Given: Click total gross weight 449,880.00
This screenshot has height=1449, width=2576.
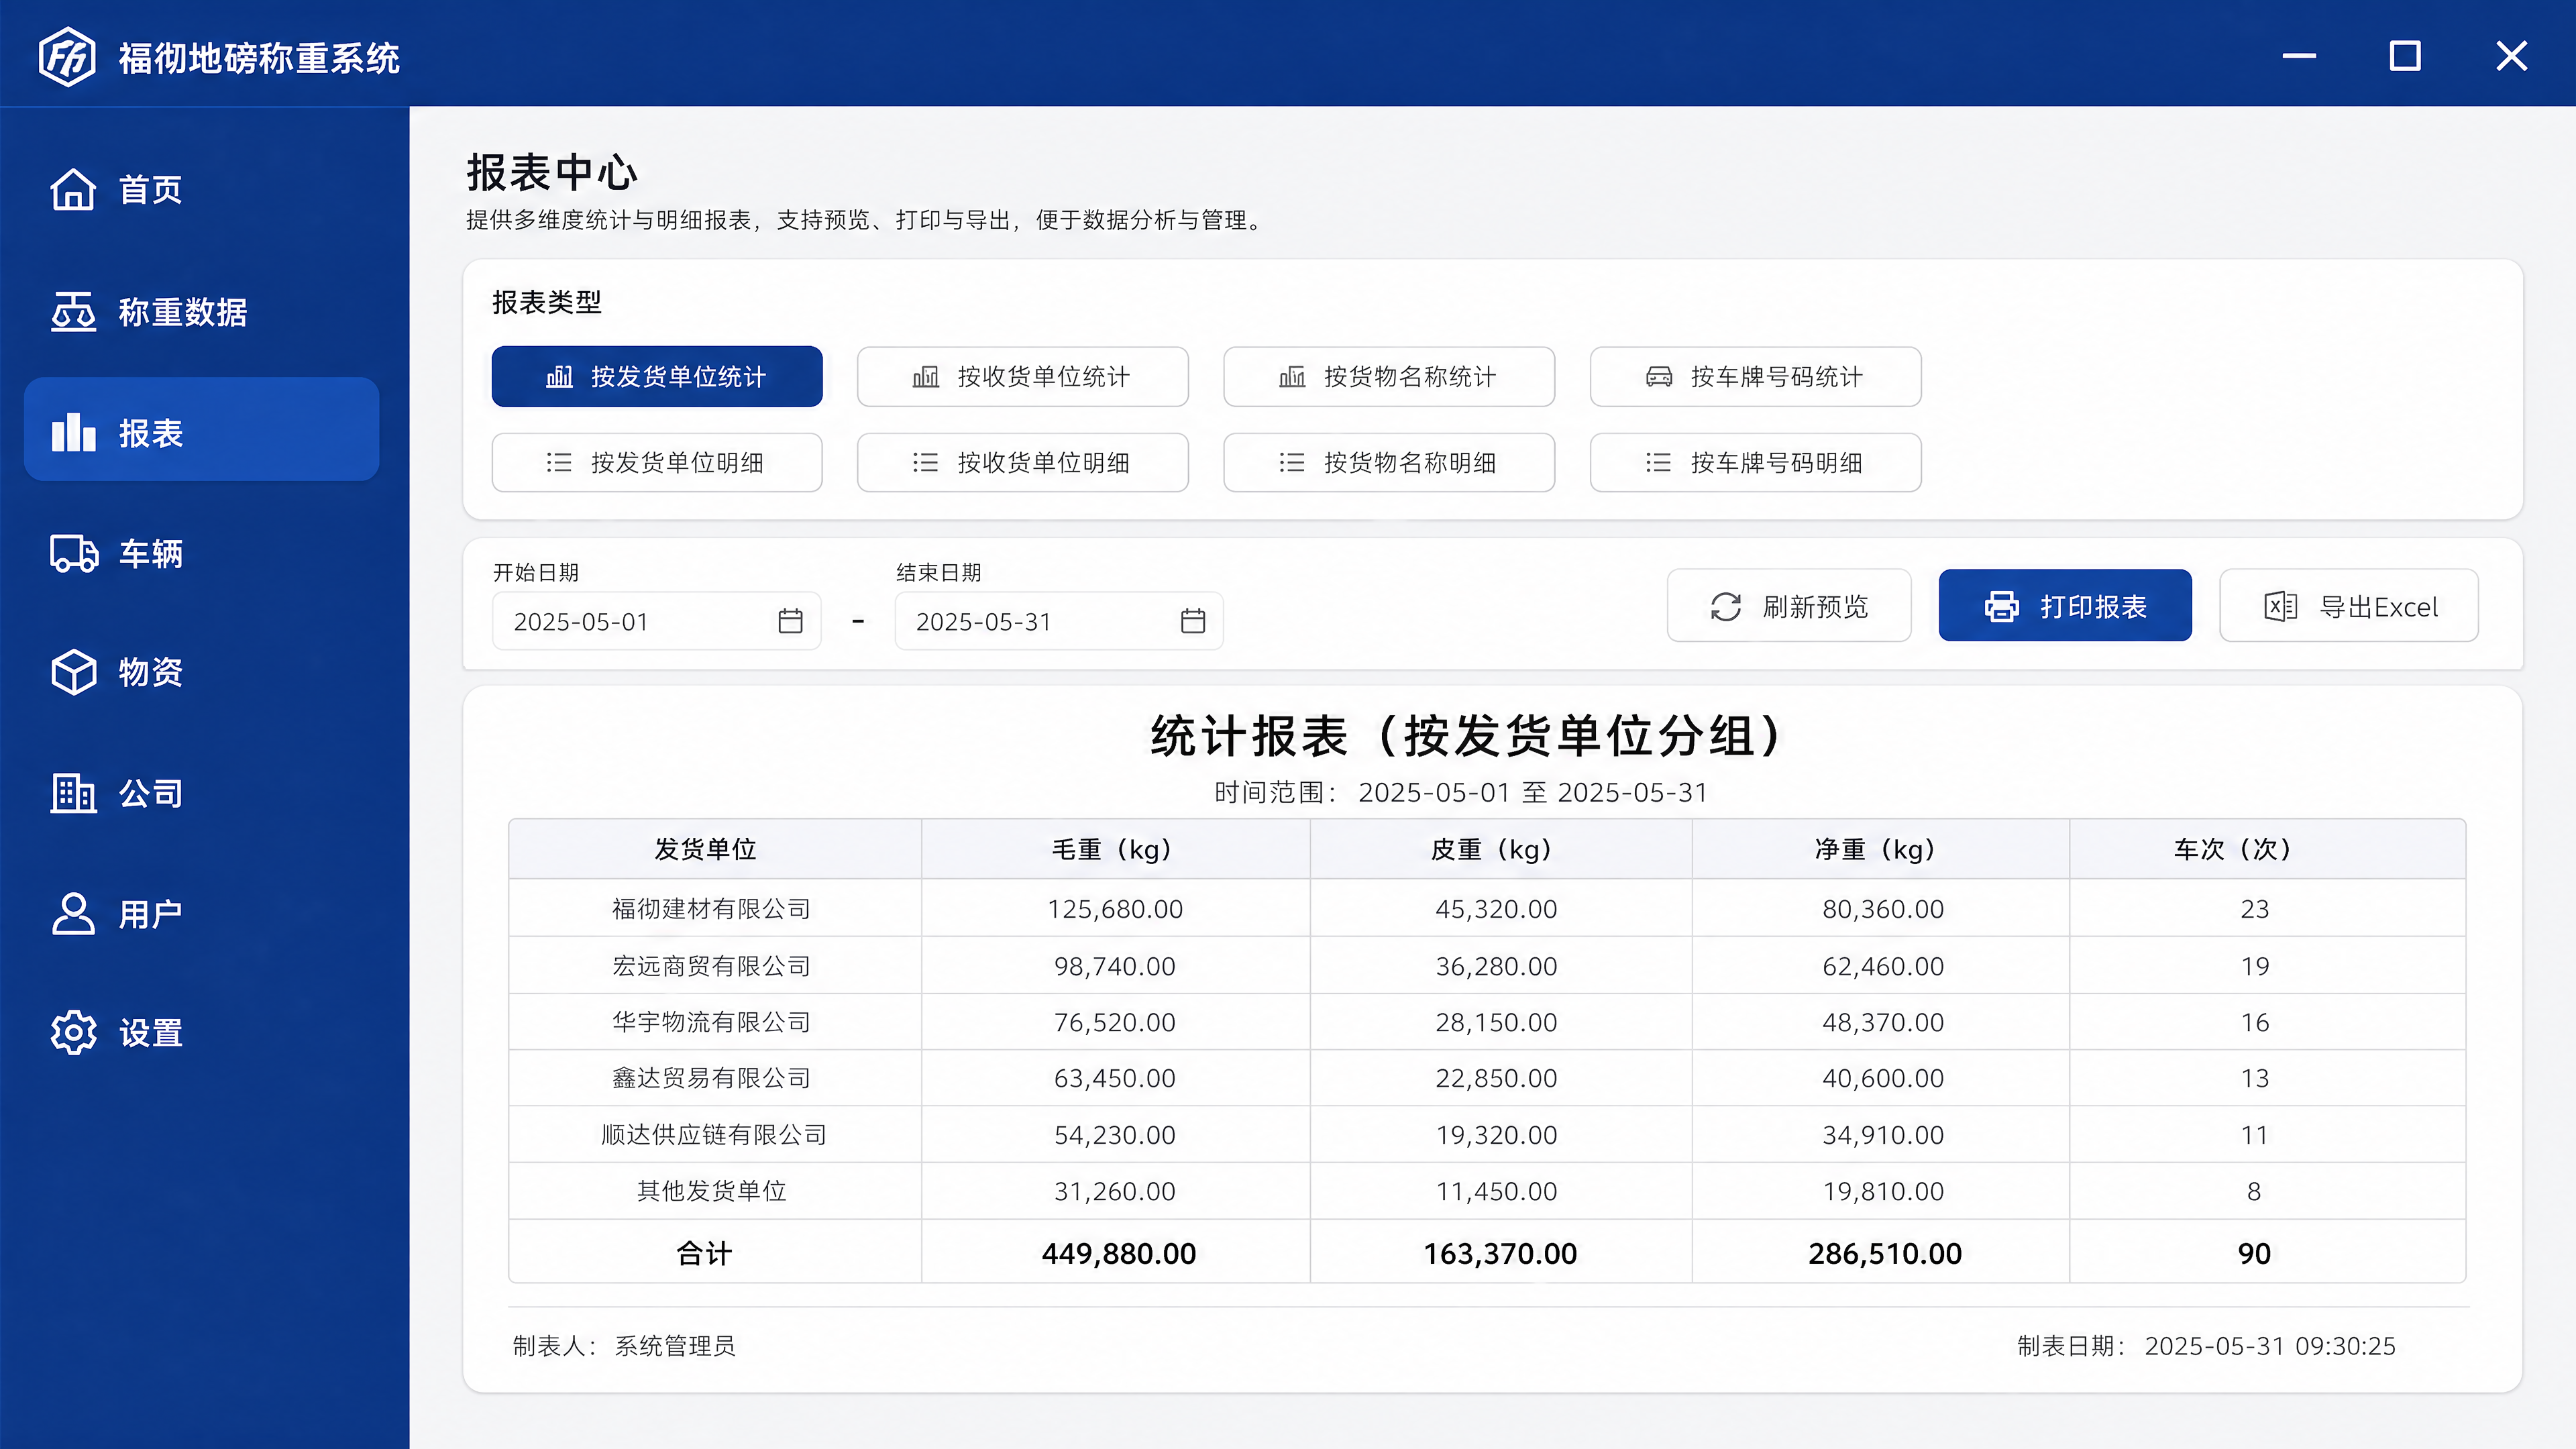Looking at the screenshot, I should [x=1119, y=1253].
